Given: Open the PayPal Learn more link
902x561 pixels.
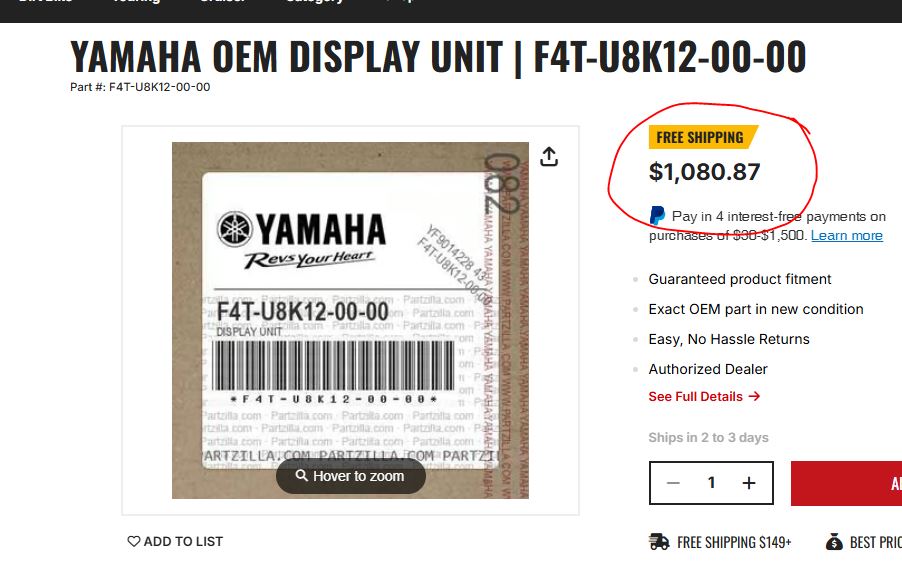Looking at the screenshot, I should pyautogui.click(x=846, y=235).
